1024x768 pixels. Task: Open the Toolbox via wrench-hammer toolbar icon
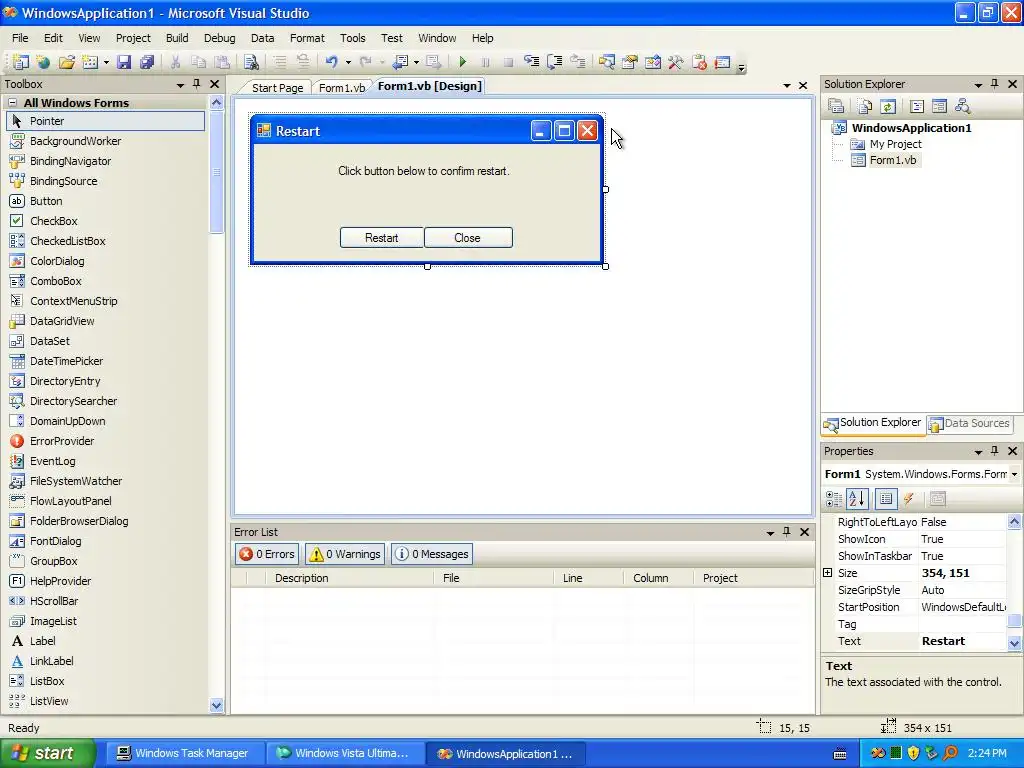676,62
